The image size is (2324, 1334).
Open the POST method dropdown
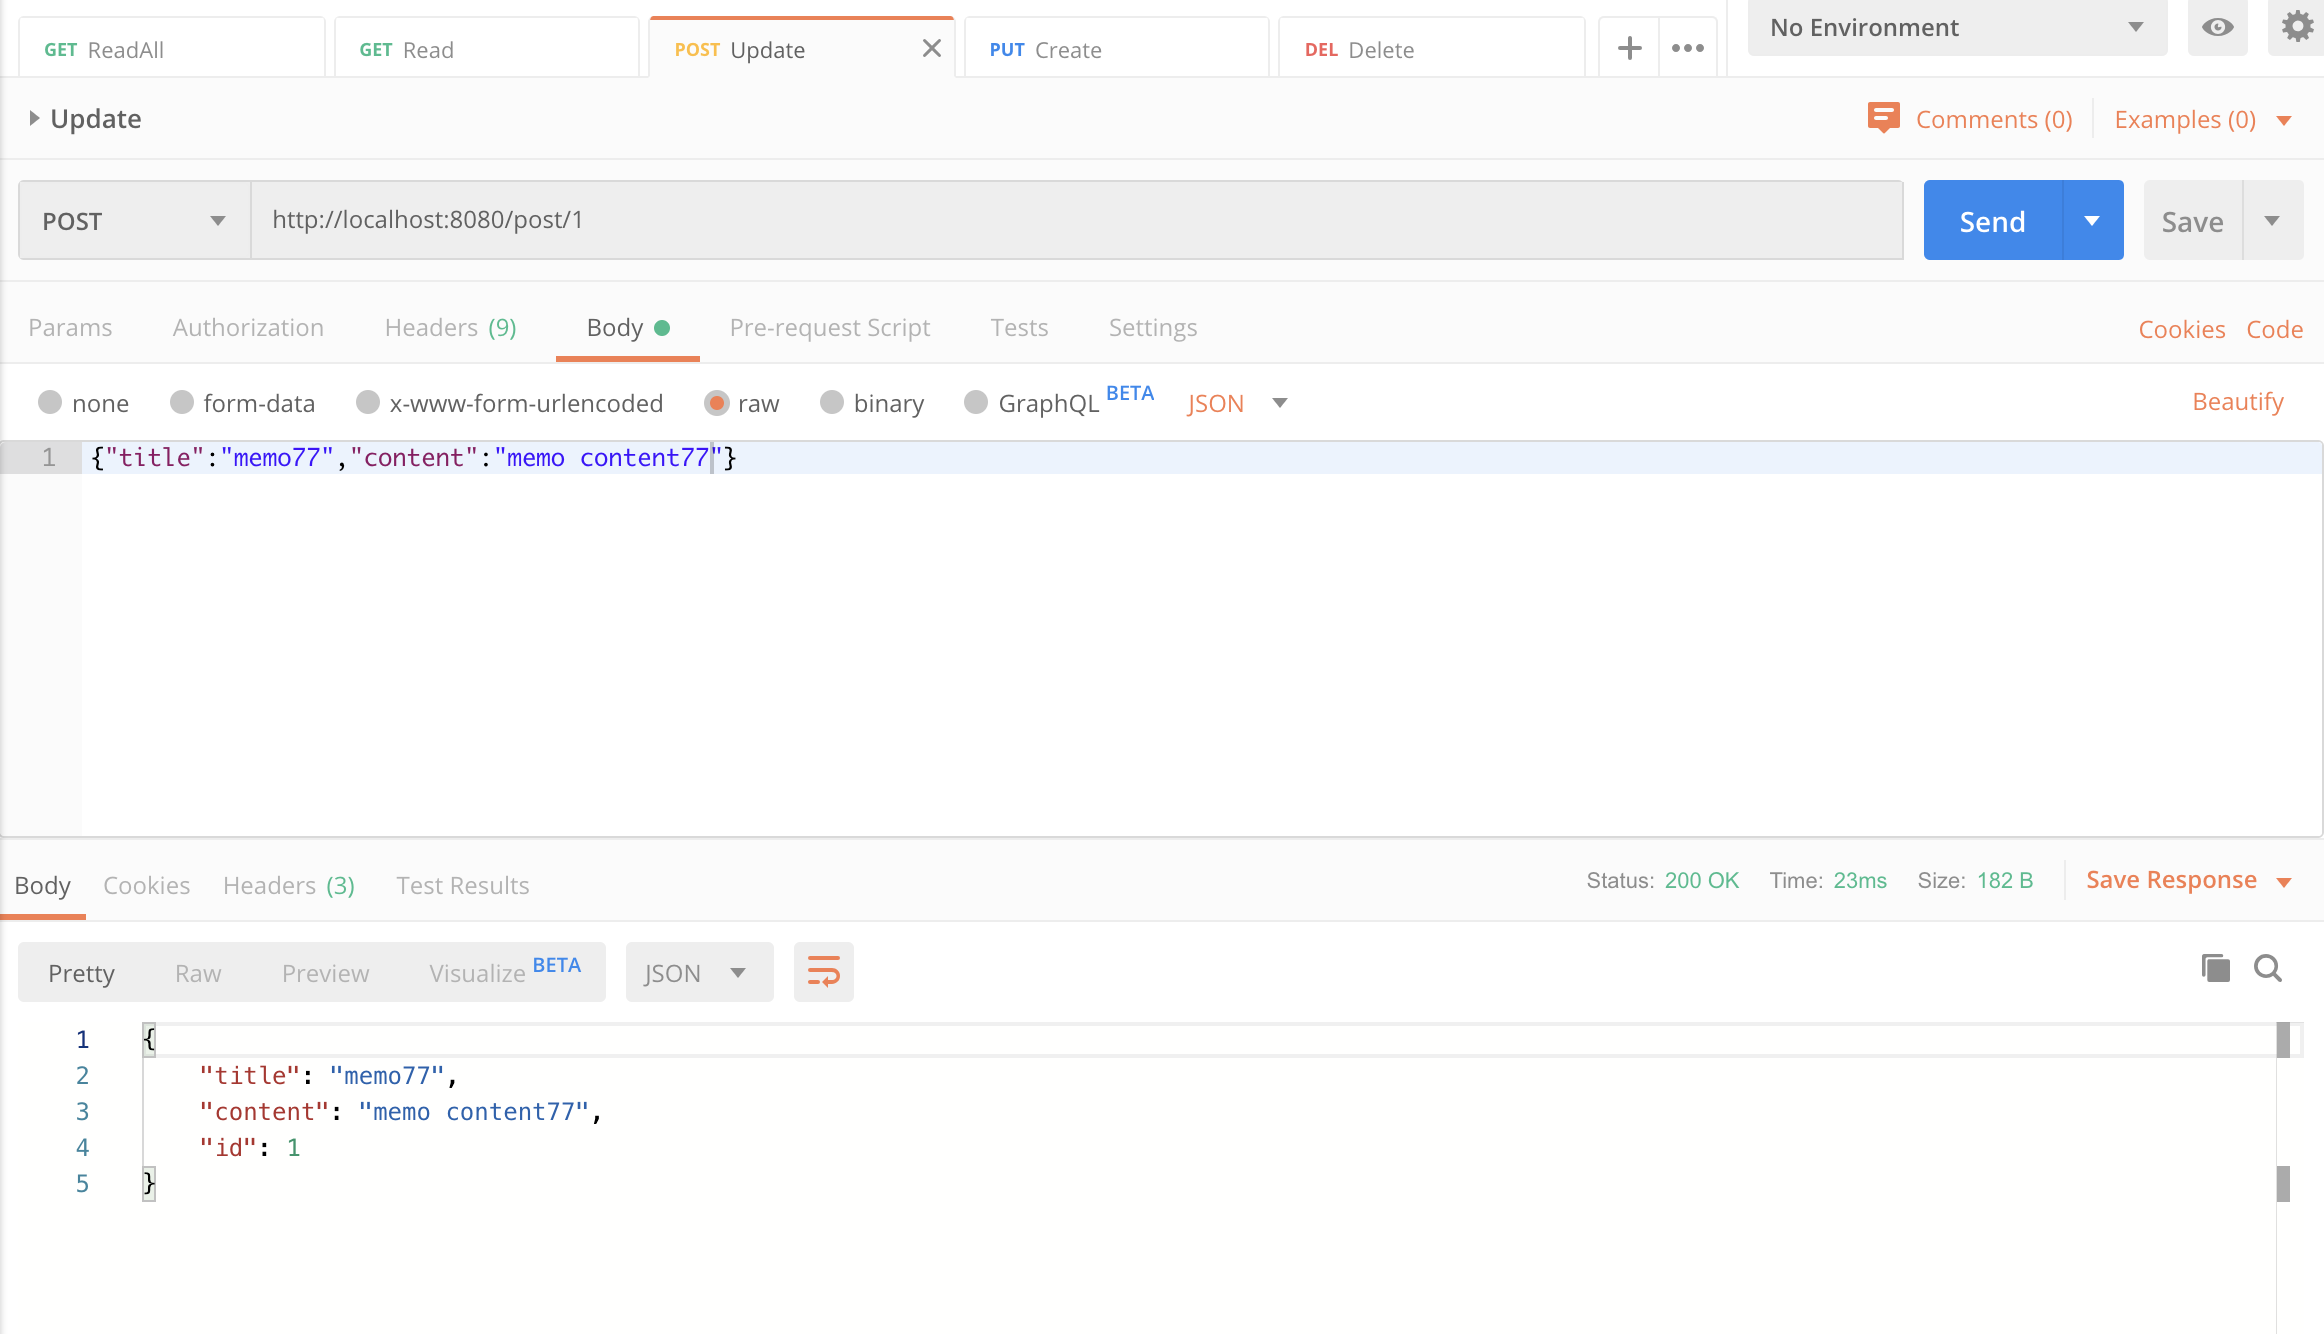pos(134,220)
